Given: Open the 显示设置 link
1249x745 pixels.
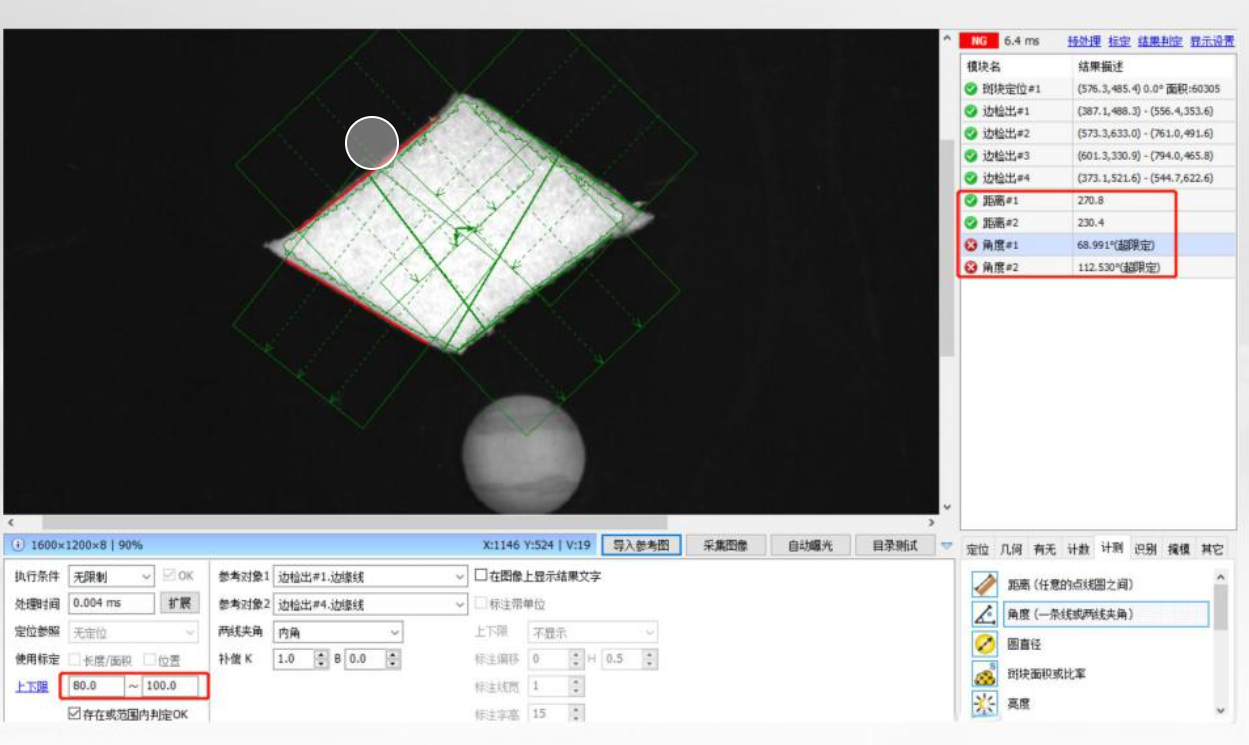Looking at the screenshot, I should click(x=1212, y=41).
